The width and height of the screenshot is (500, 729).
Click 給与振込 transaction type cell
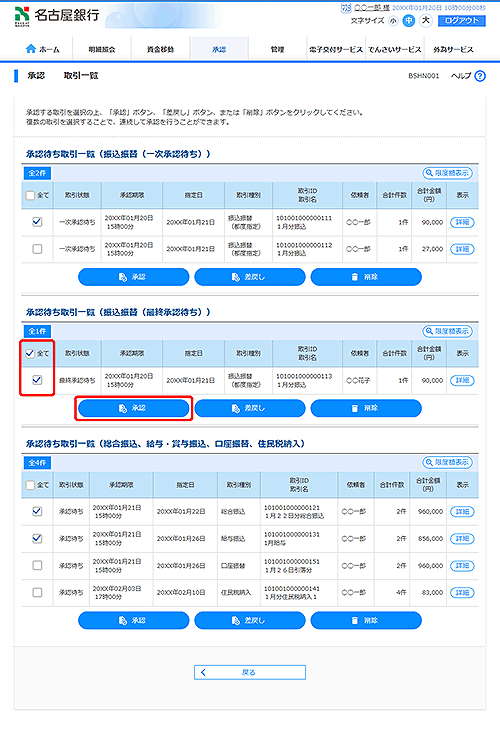[x=233, y=538]
